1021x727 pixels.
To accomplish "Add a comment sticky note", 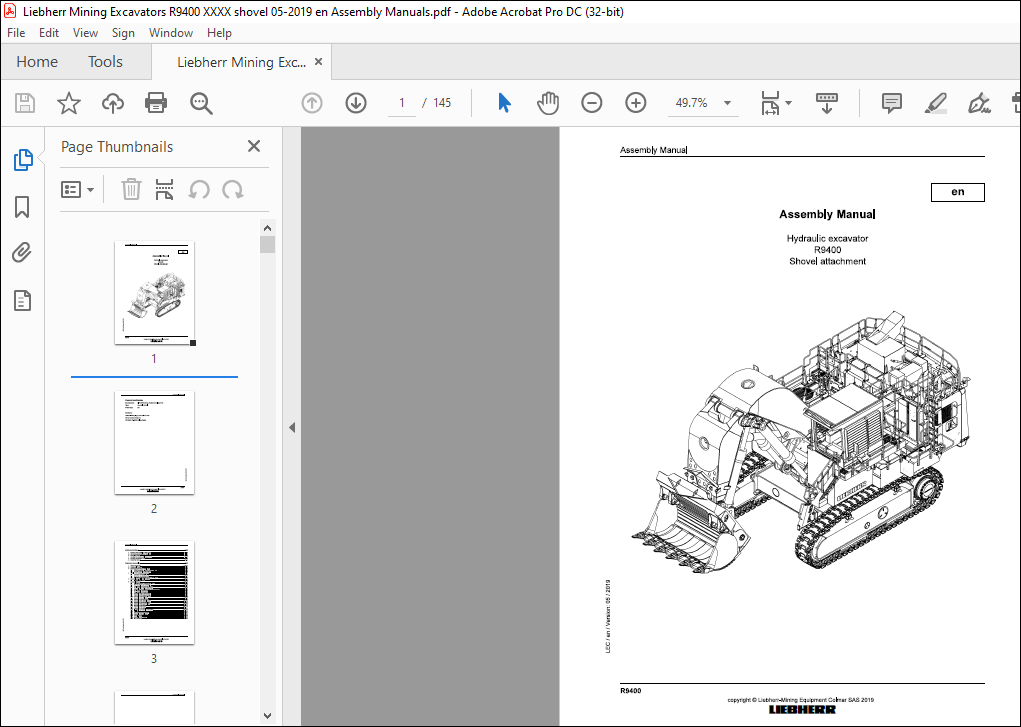I will click(x=891, y=103).
